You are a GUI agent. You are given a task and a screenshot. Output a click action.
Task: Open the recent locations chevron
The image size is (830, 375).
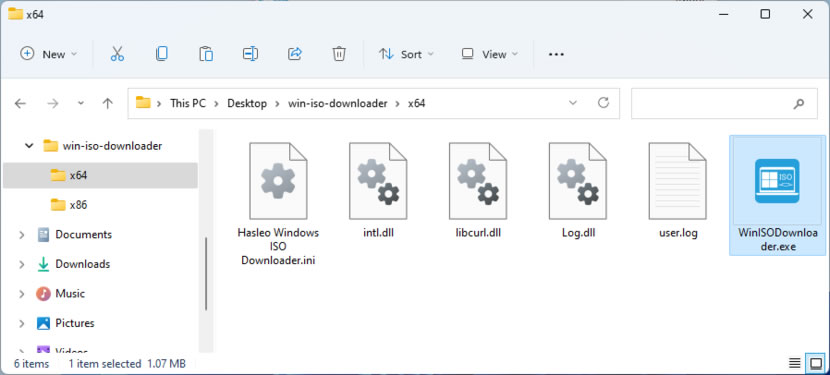tap(80, 103)
